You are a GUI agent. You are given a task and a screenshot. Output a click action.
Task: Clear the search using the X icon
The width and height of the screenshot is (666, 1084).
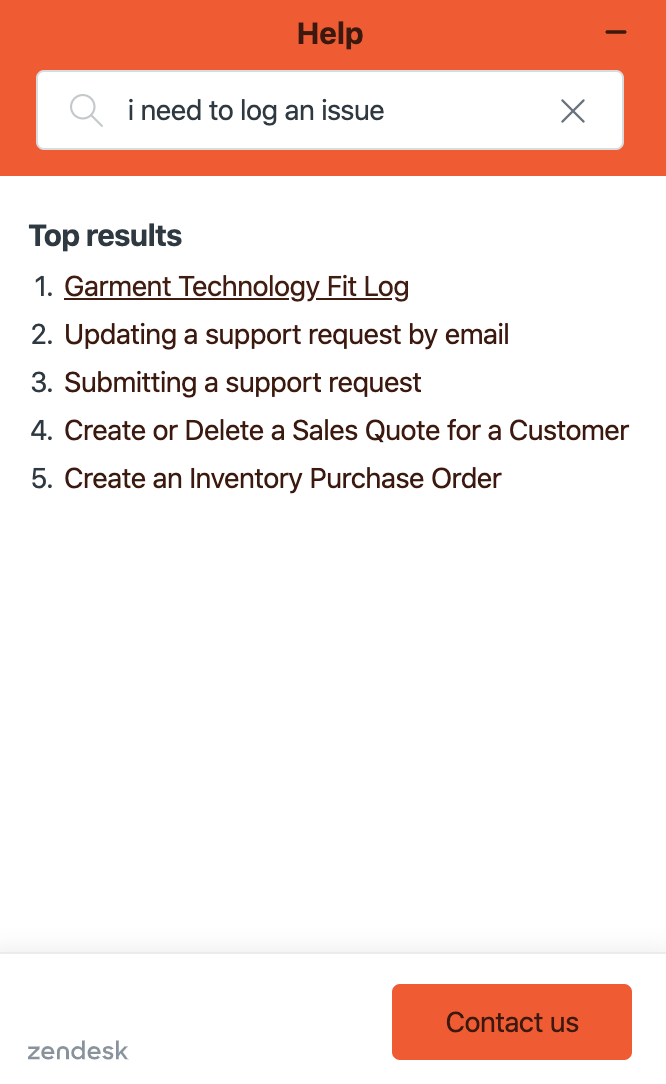[572, 111]
